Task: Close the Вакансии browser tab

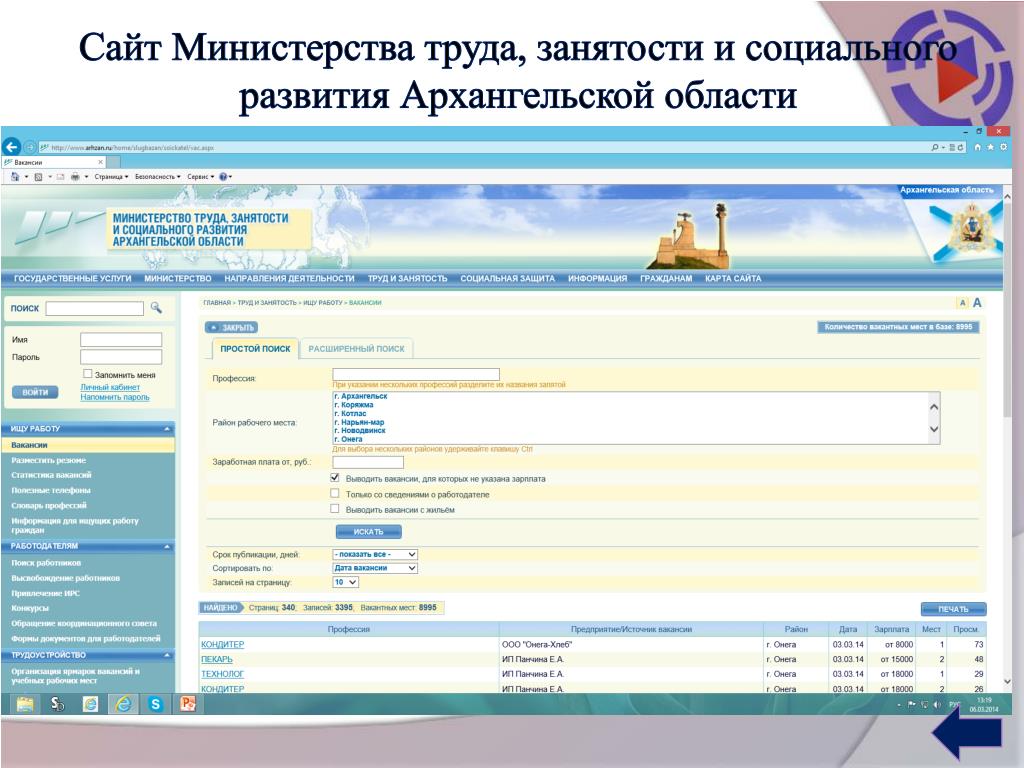Action: pos(101,162)
